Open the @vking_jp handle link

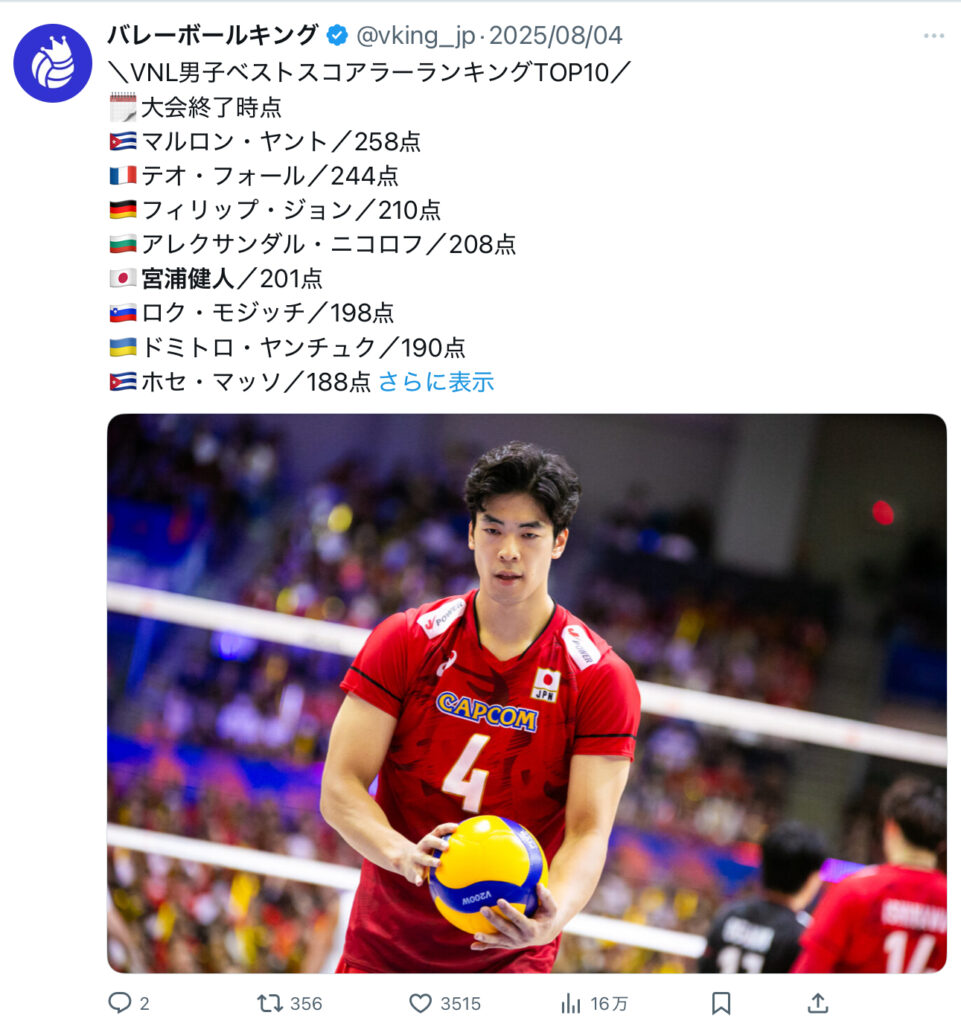(416, 36)
